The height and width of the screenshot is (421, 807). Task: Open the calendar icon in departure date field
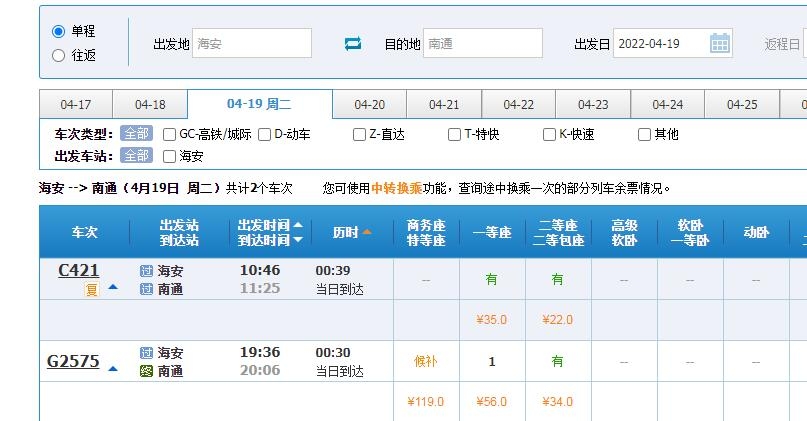tap(720, 43)
